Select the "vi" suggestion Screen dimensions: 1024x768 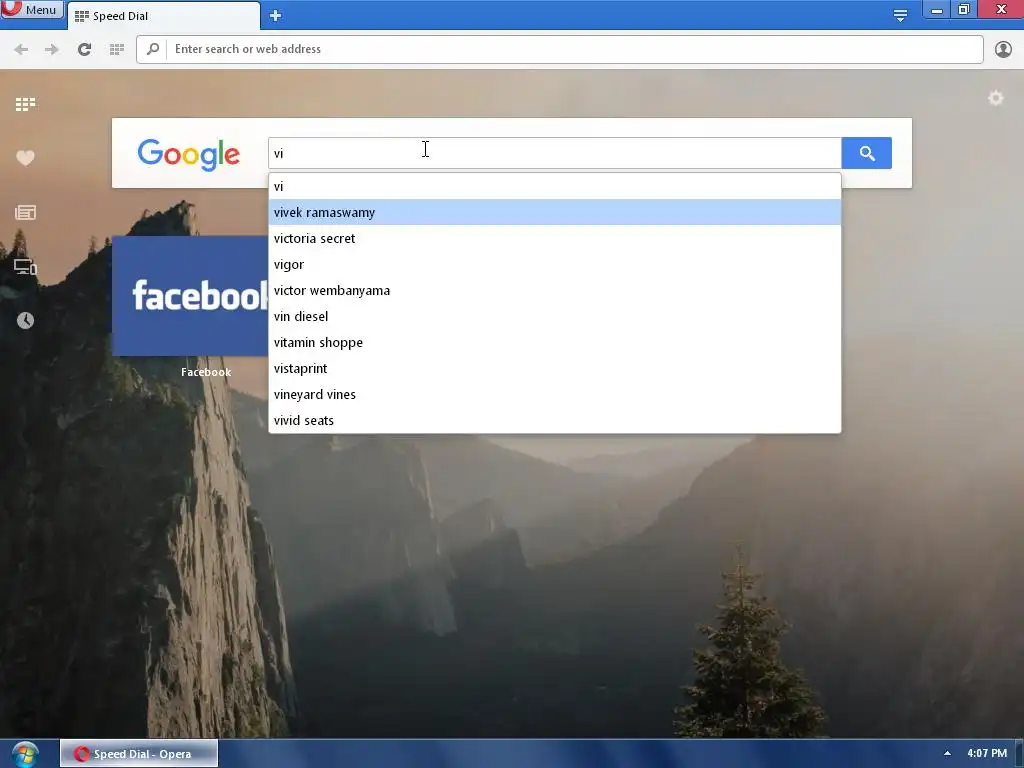pyautogui.click(x=554, y=186)
